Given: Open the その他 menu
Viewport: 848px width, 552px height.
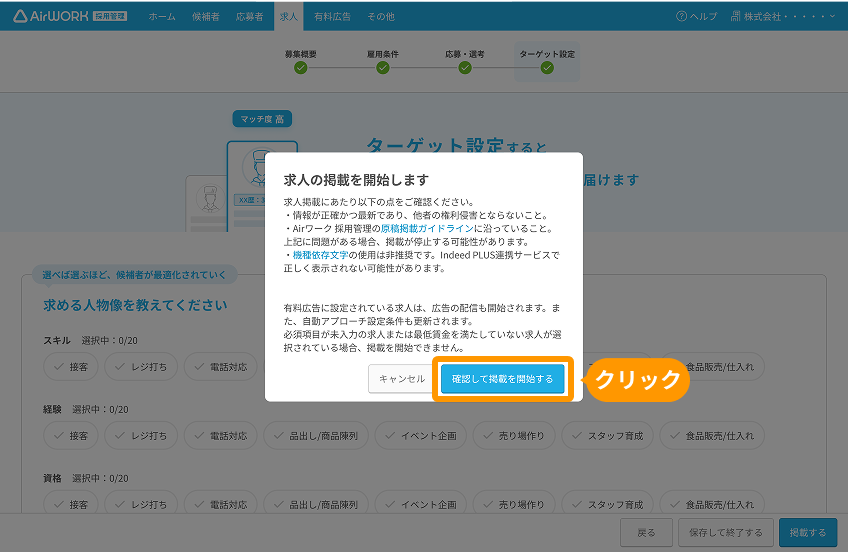Looking at the screenshot, I should tap(381, 17).
